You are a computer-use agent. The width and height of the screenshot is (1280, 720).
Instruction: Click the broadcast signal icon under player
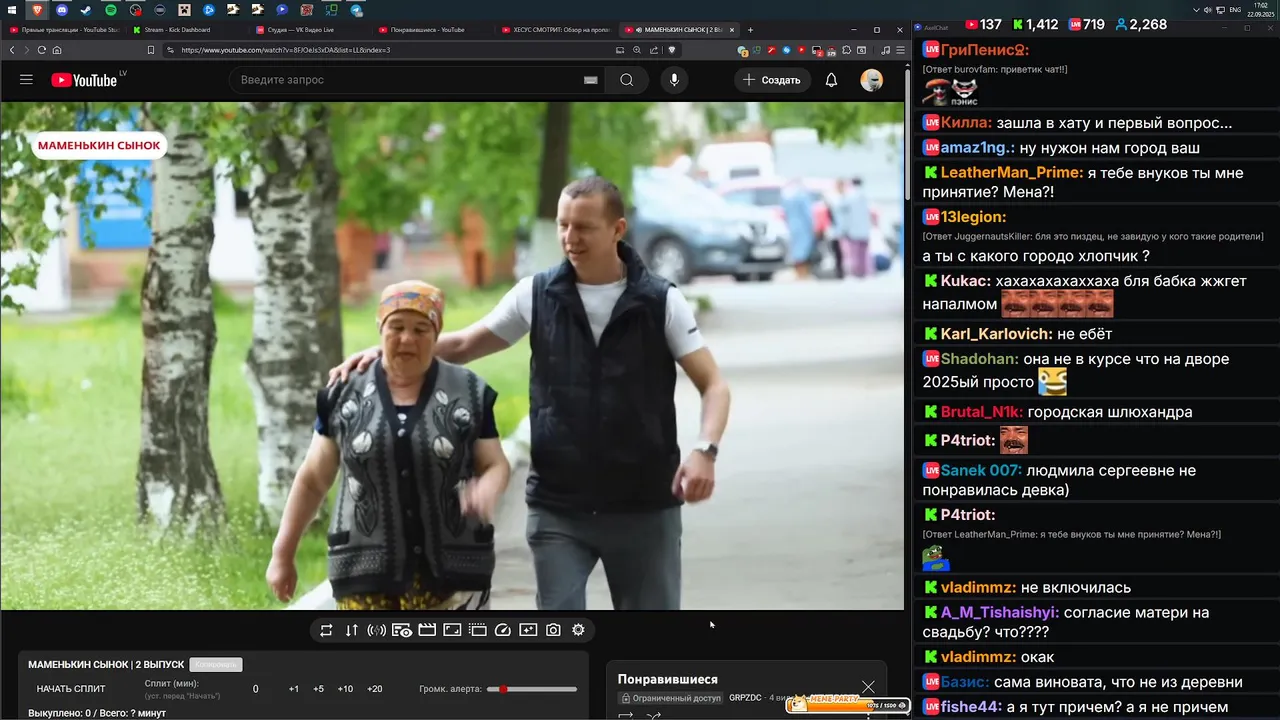pyautogui.click(x=377, y=630)
